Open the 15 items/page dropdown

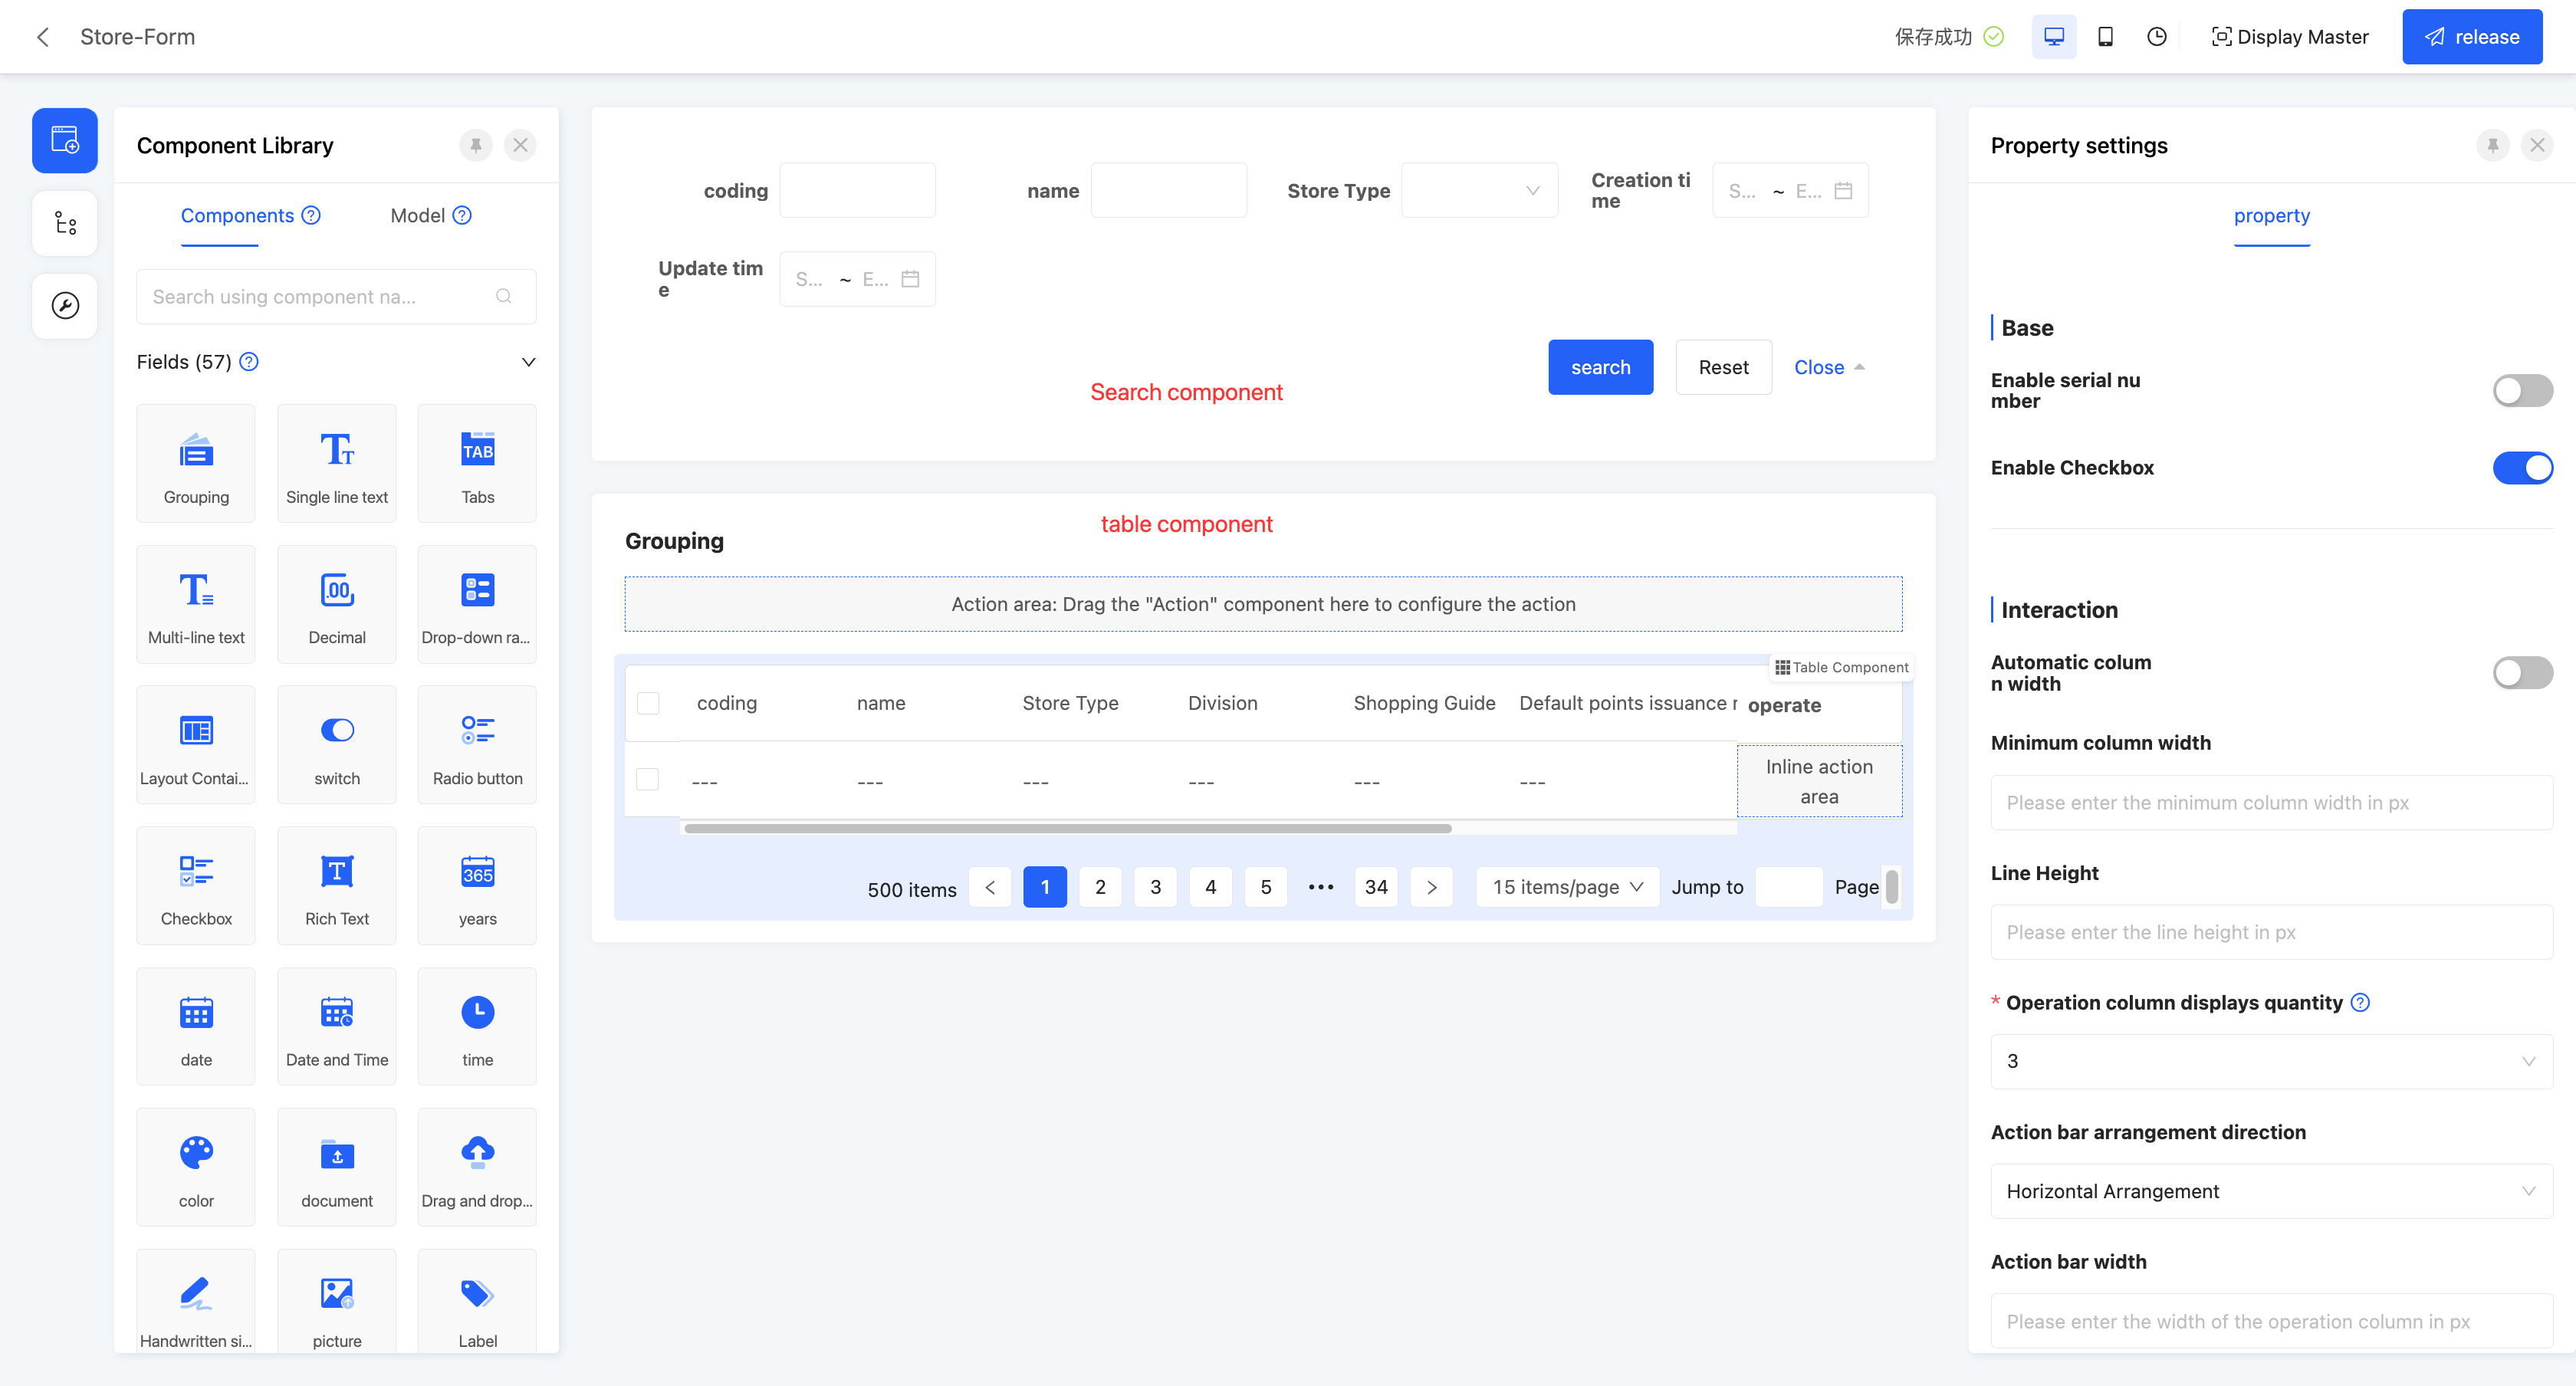tap(1565, 886)
